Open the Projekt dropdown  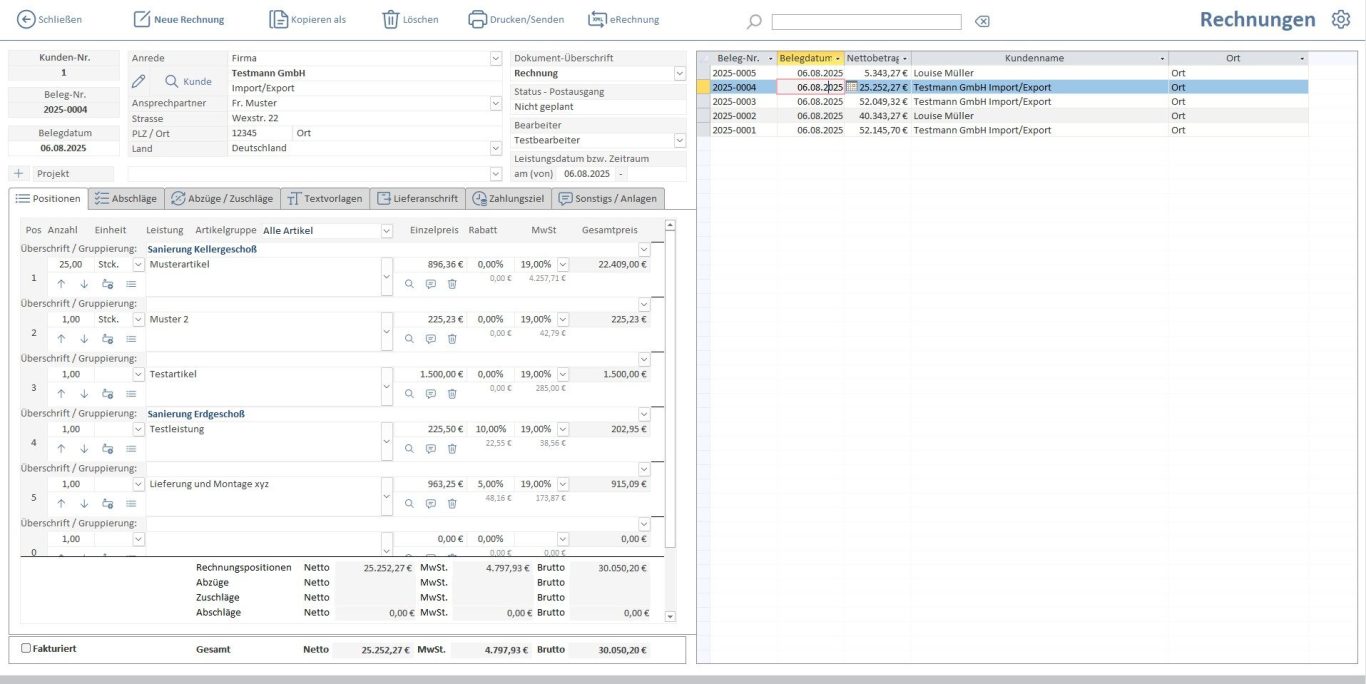(496, 174)
